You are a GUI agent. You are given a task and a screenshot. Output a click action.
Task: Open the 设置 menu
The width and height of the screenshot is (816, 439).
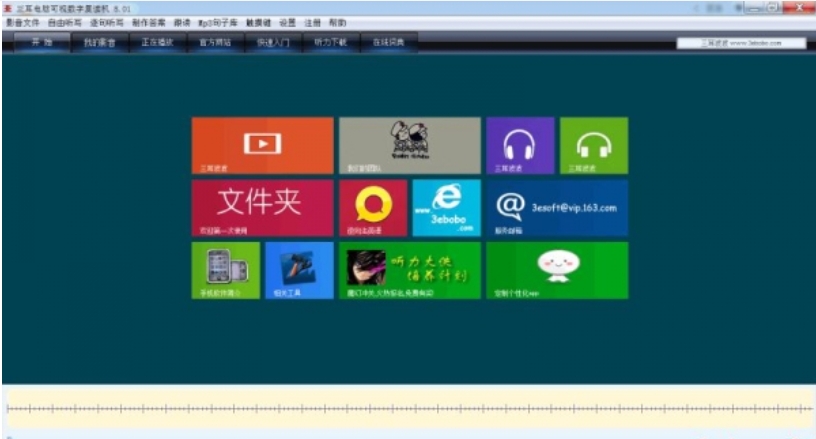tap(287, 23)
